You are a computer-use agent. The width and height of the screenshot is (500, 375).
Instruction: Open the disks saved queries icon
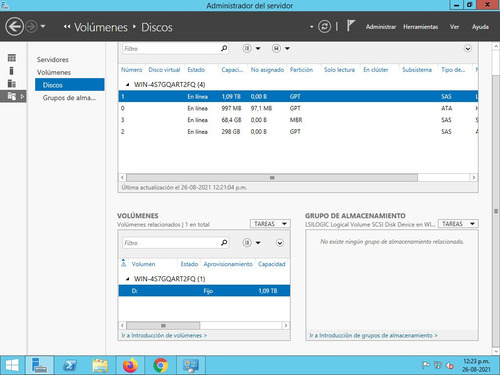[x=276, y=49]
